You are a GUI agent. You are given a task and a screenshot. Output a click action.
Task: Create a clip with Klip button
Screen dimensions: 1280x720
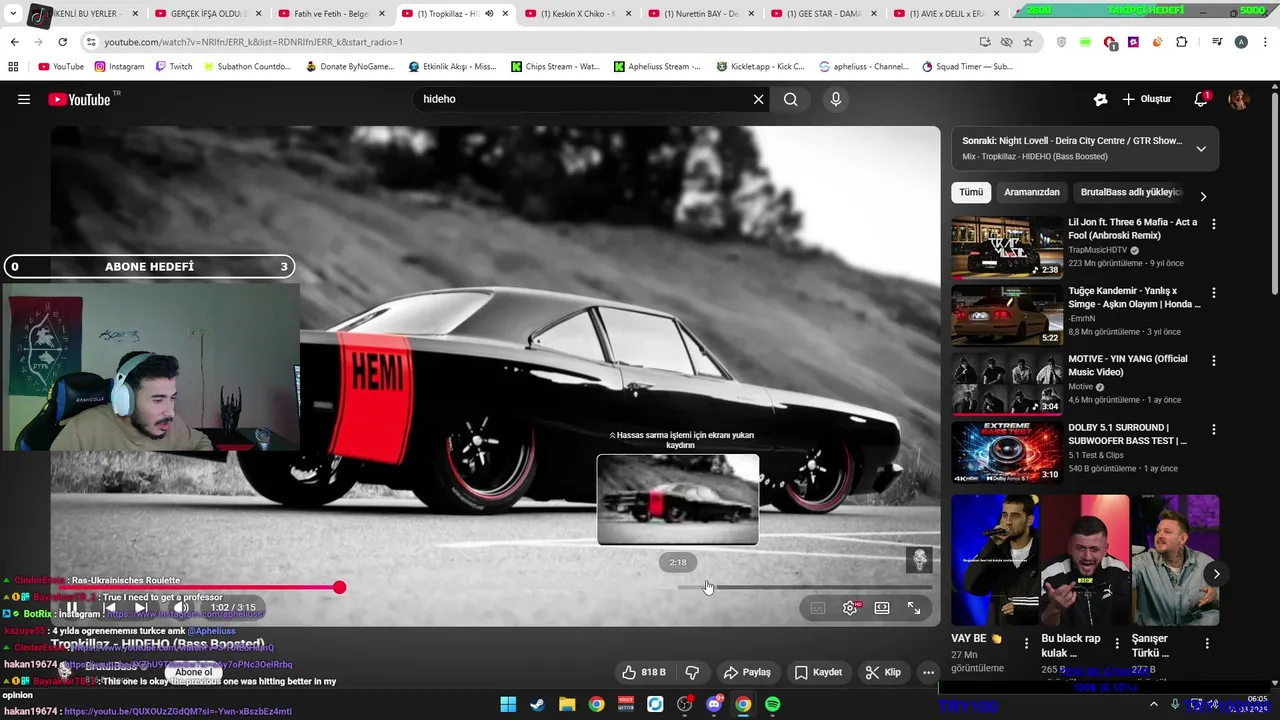[x=883, y=672]
